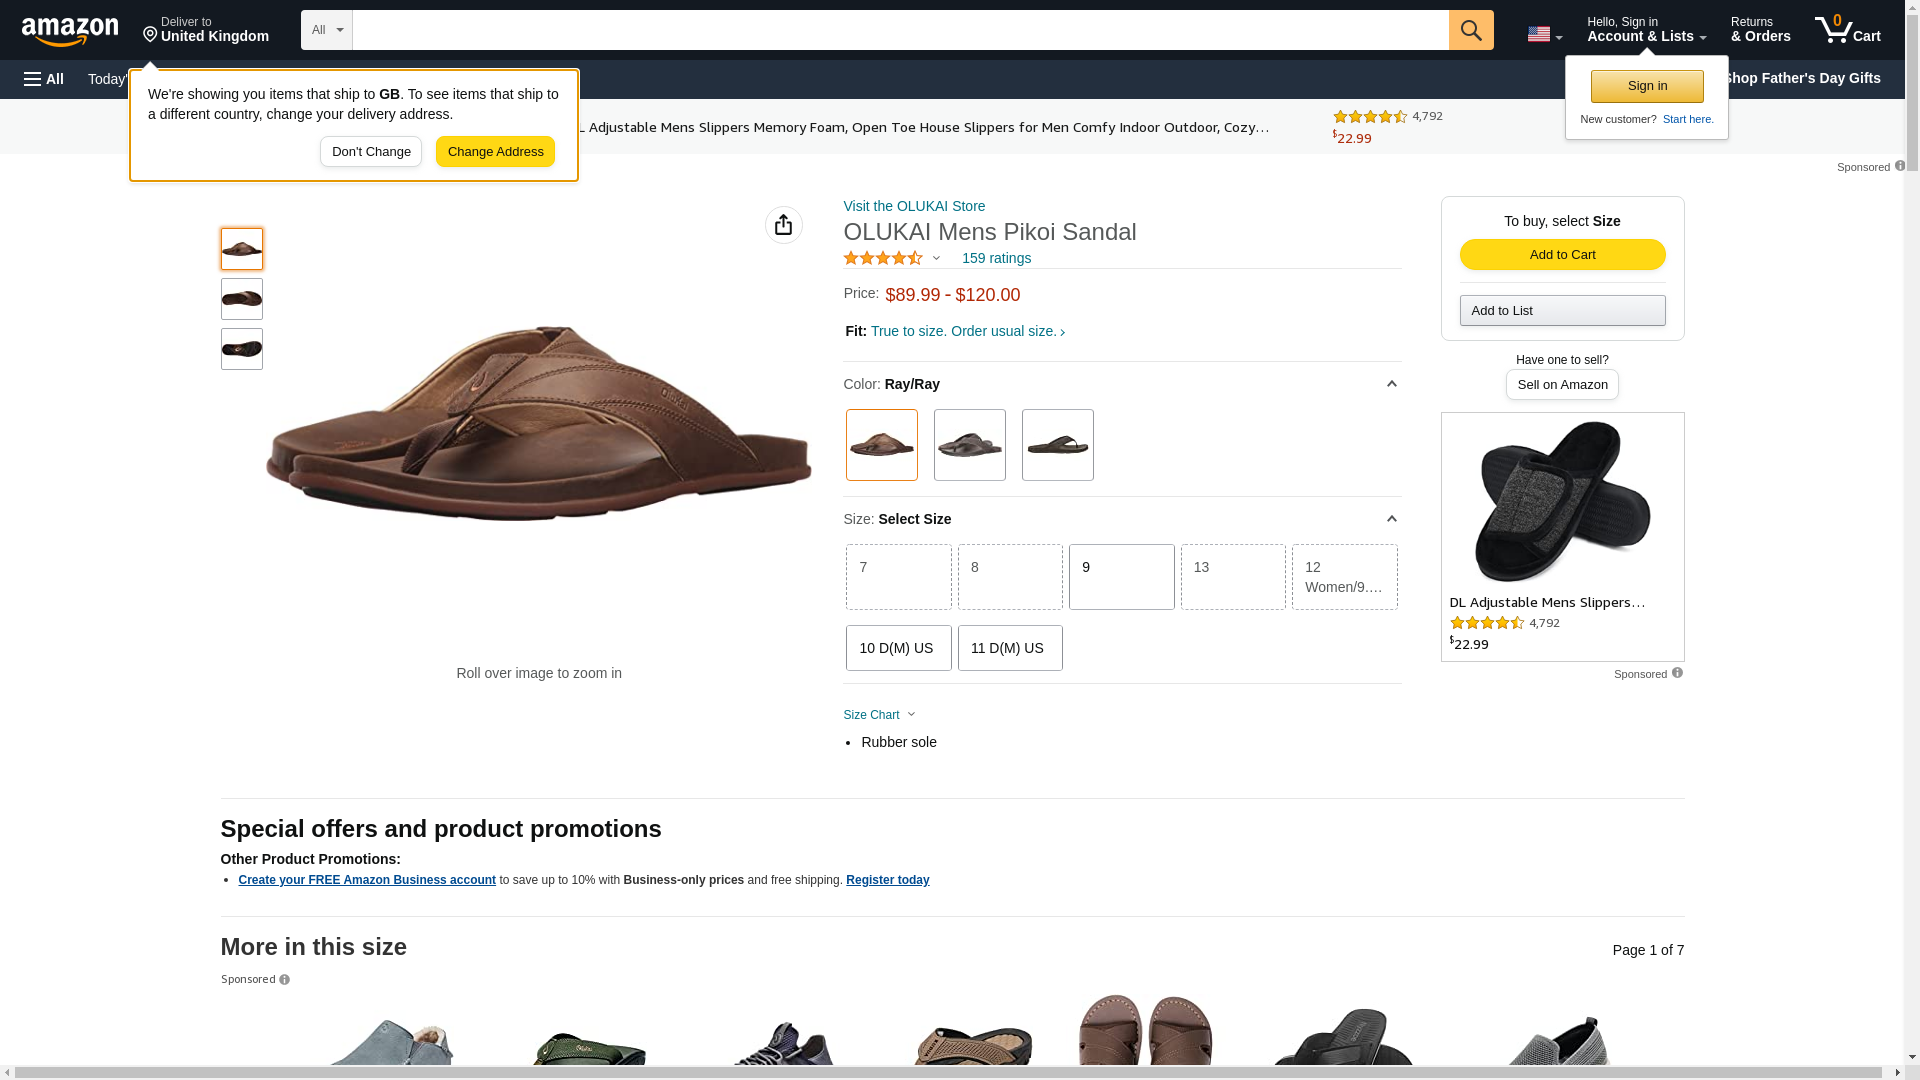Open Returns & Orders

(1760, 30)
